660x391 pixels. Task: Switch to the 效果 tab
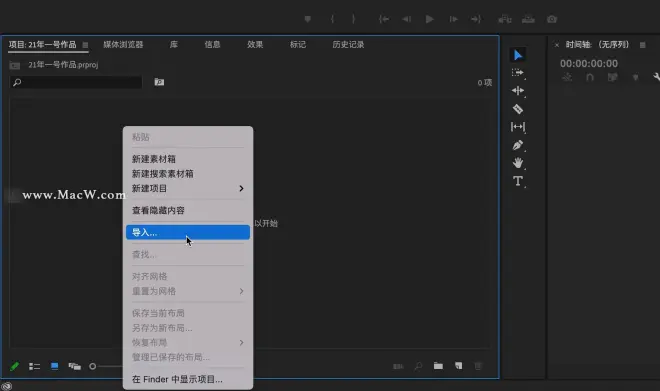tap(255, 45)
